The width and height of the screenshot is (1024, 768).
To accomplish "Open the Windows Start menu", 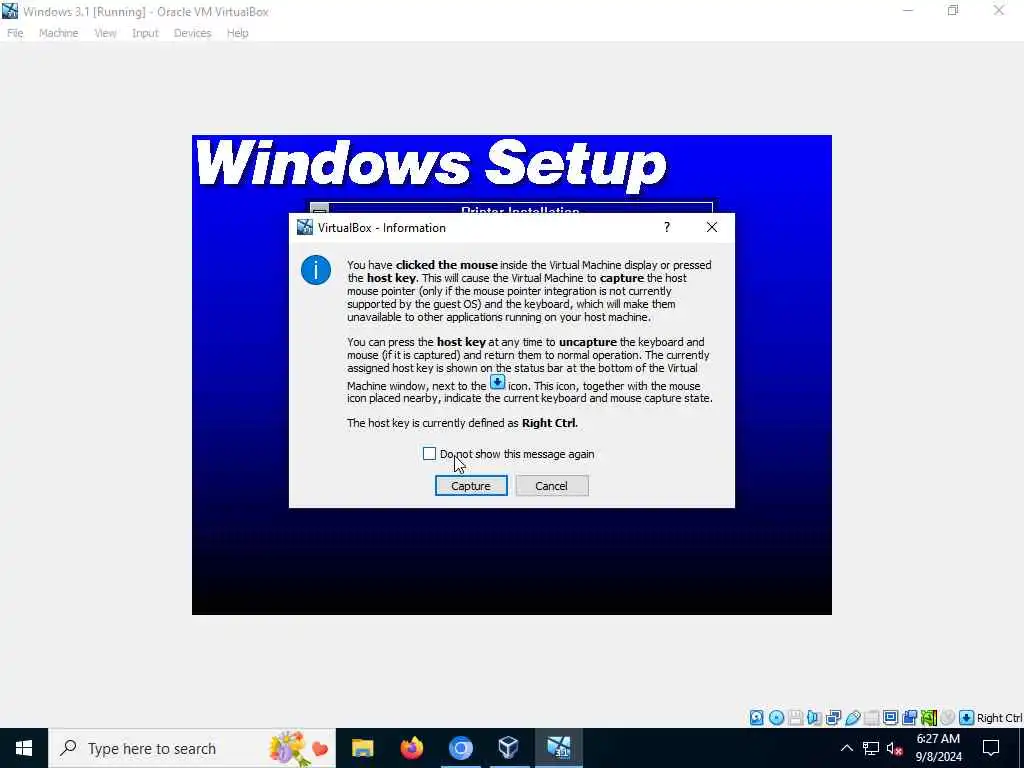I will click(x=24, y=748).
